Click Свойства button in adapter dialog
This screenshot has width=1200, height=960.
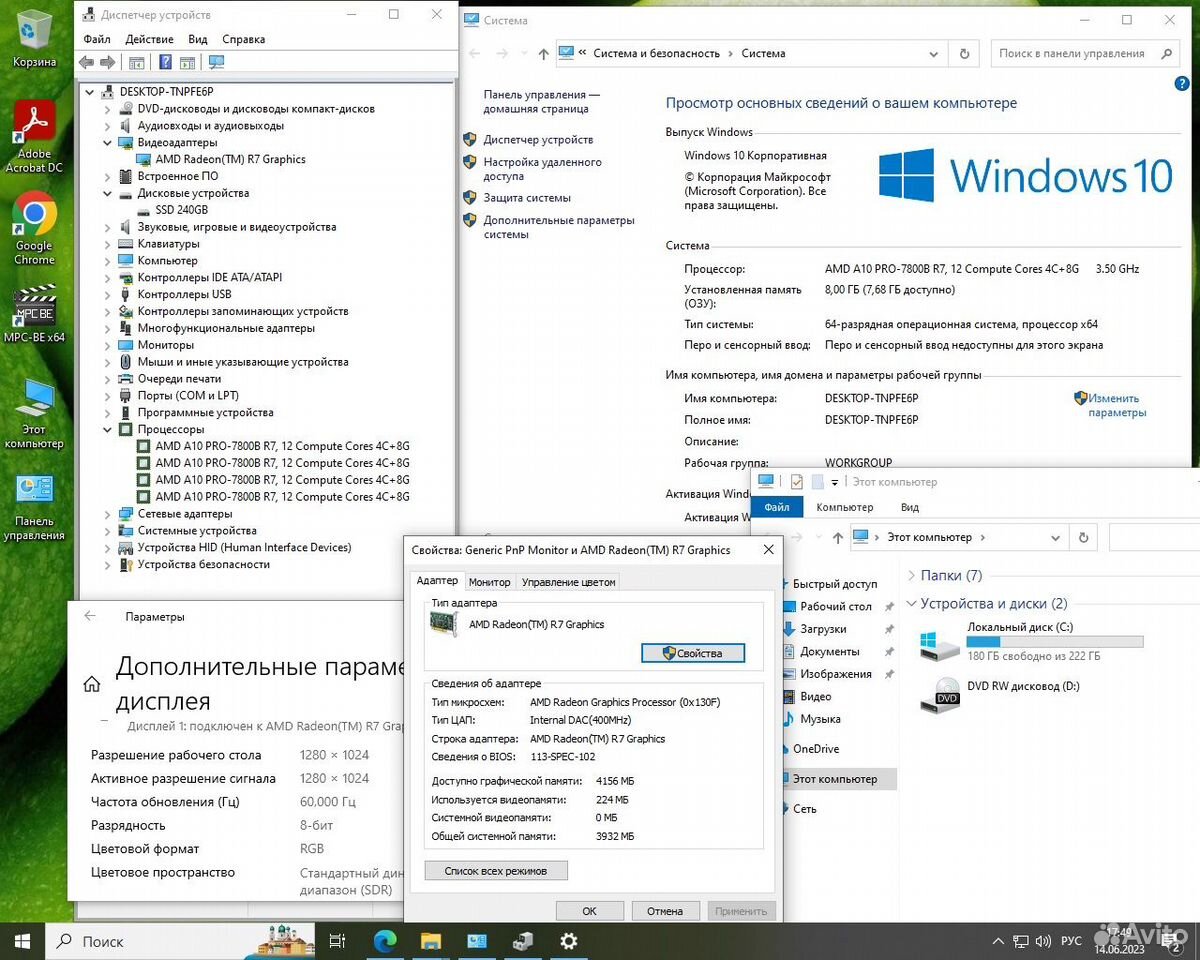[x=693, y=653]
